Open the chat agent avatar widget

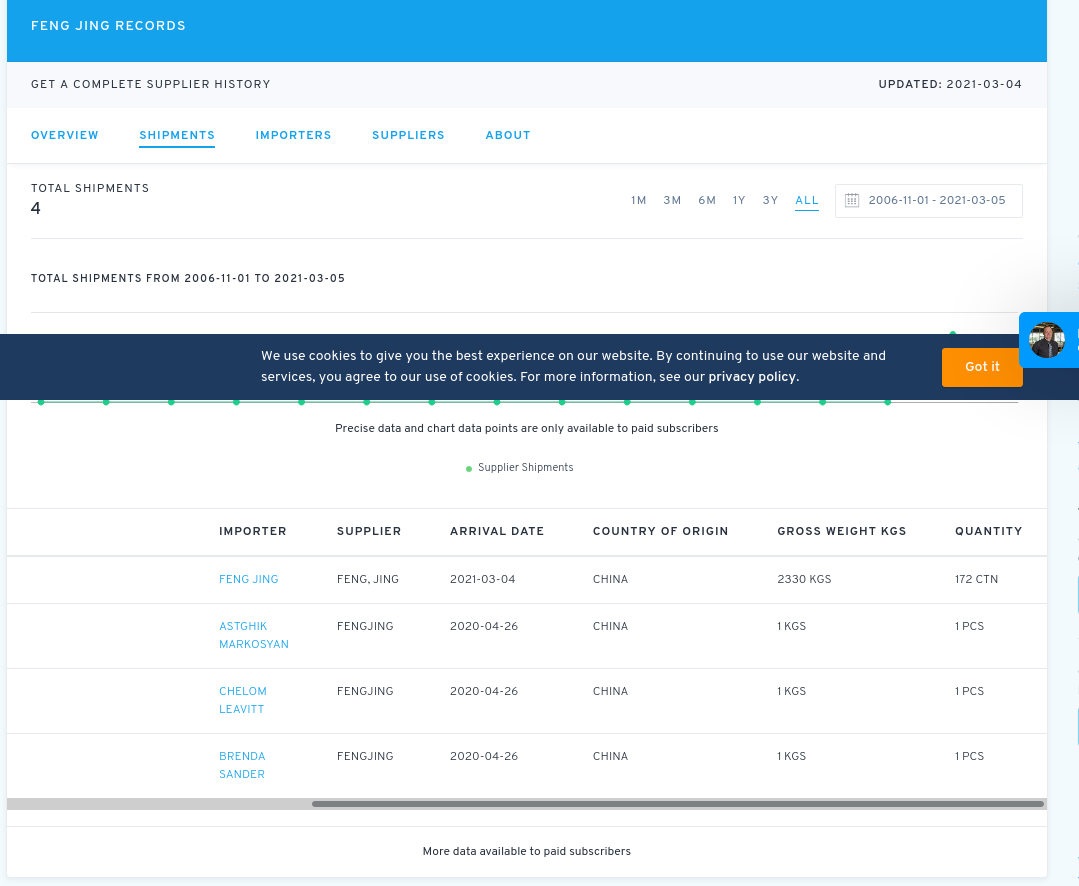(1047, 340)
